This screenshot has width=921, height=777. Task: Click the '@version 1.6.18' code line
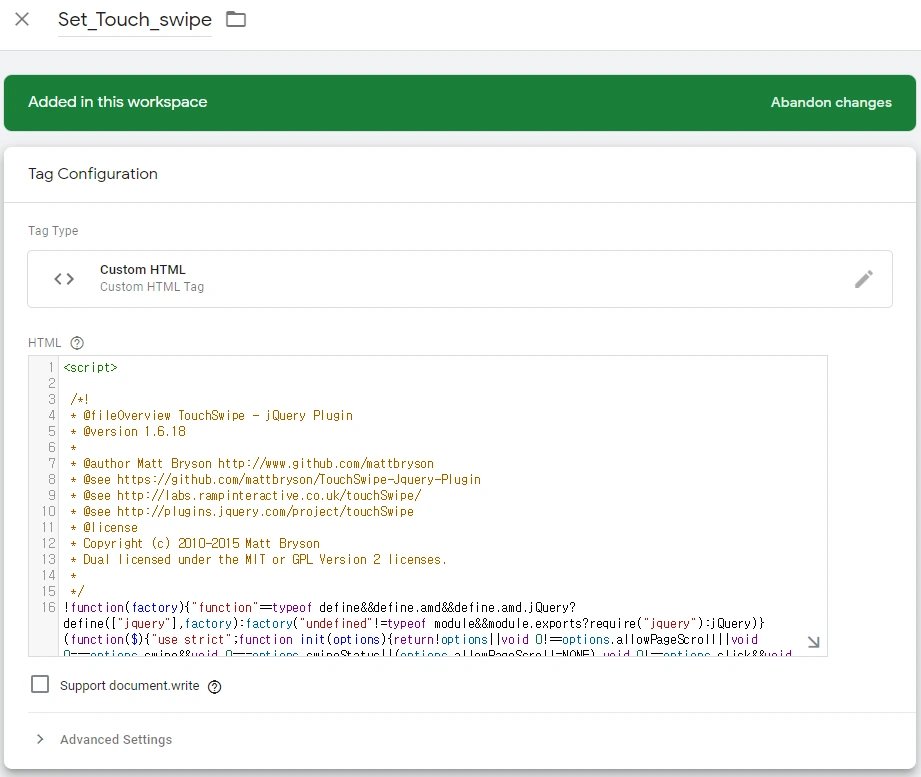128,432
